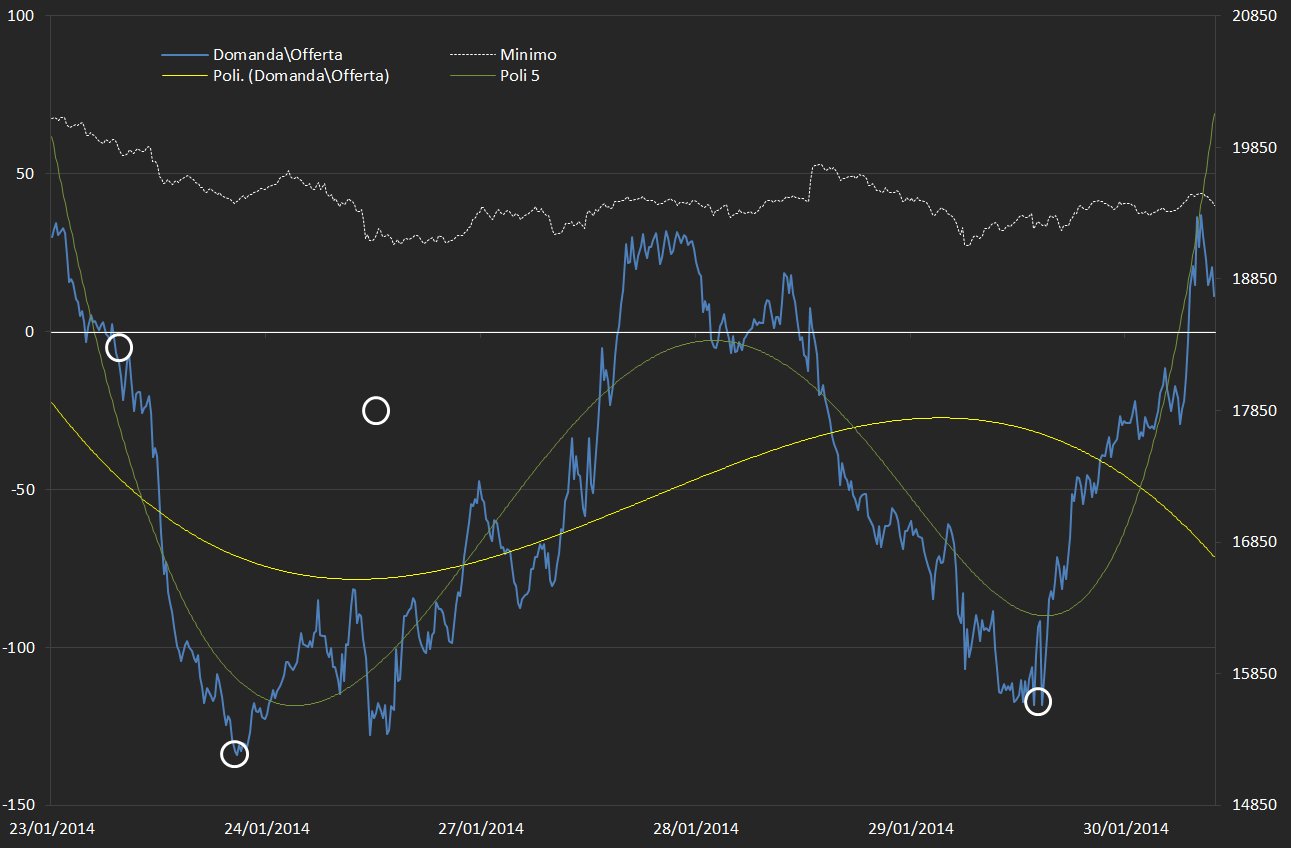This screenshot has height=848, width=1291.
Task: Click the right axis value 15850
Action: point(1255,674)
